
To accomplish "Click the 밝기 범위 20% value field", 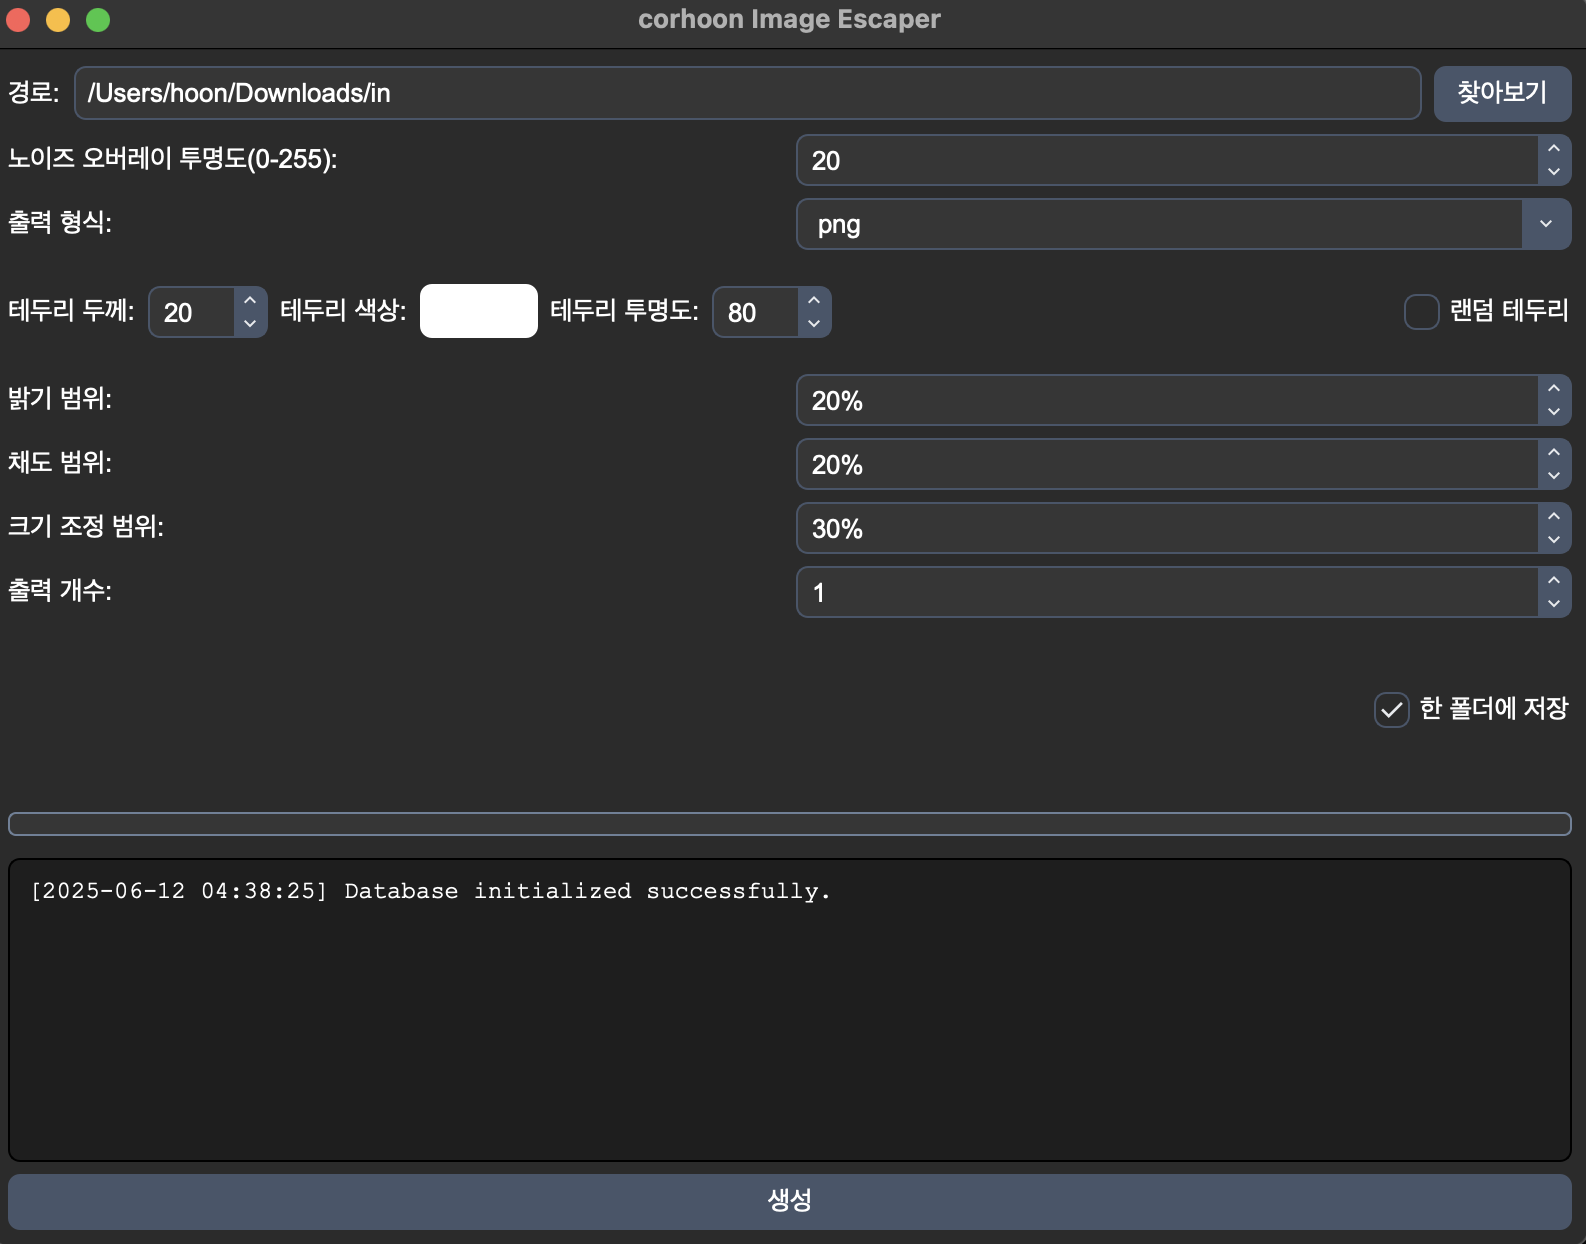I will click(x=1165, y=401).
